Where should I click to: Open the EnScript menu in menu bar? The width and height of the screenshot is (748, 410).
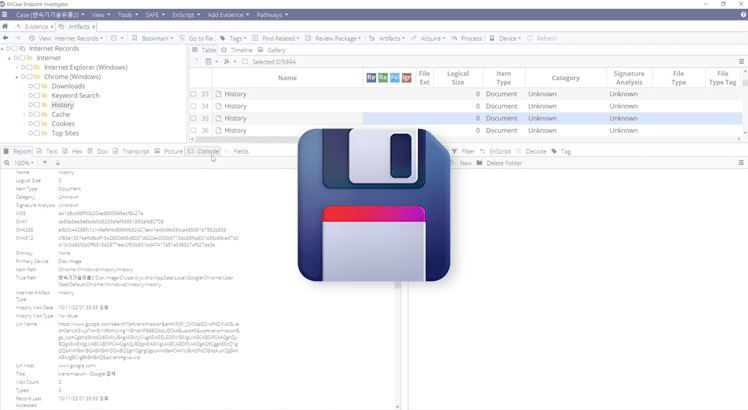pyautogui.click(x=186, y=15)
